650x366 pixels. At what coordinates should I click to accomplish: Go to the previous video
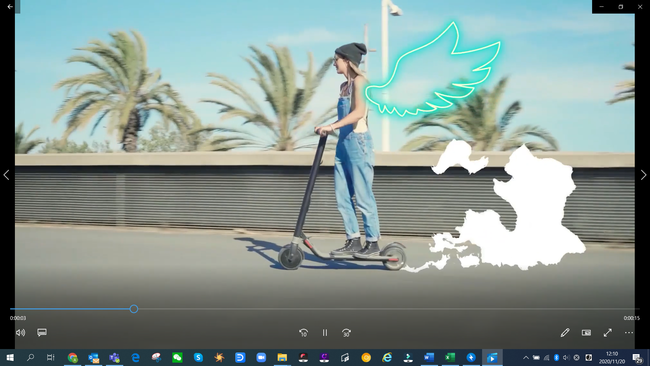pyautogui.click(x=6, y=175)
